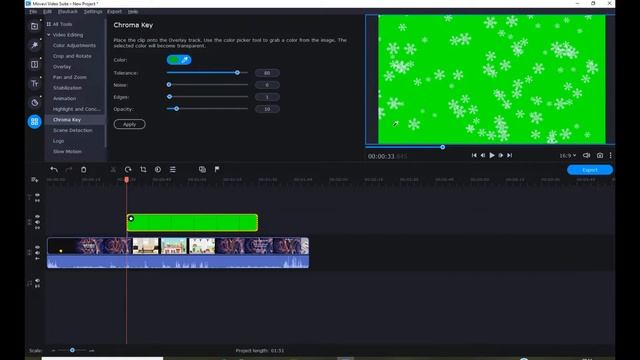Adjust the Tolerance slider handle
640x360 pixels.
click(x=237, y=73)
